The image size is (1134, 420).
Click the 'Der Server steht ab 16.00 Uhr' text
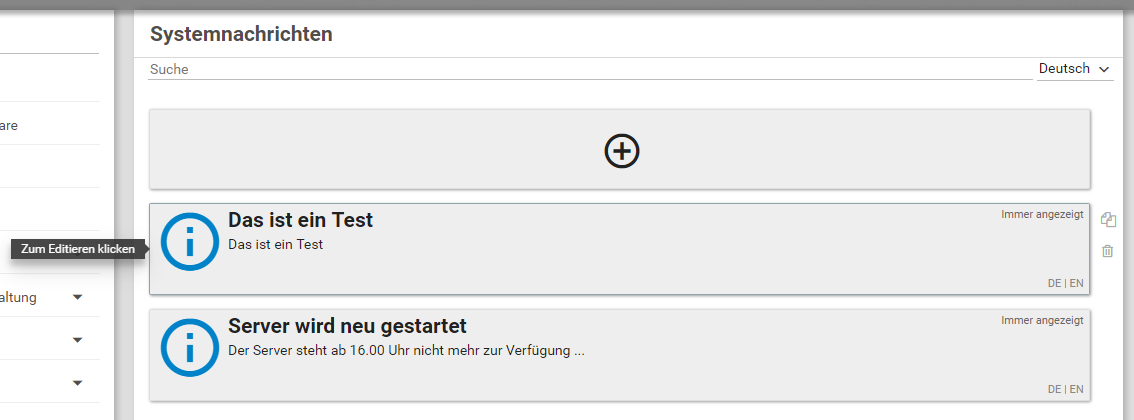click(x=405, y=351)
